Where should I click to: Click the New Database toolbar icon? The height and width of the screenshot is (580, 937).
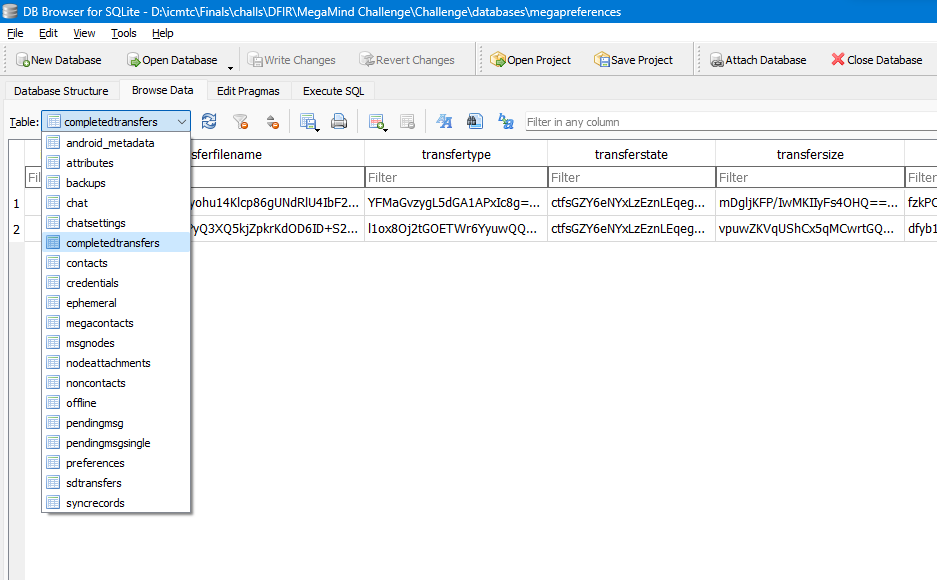[23, 60]
